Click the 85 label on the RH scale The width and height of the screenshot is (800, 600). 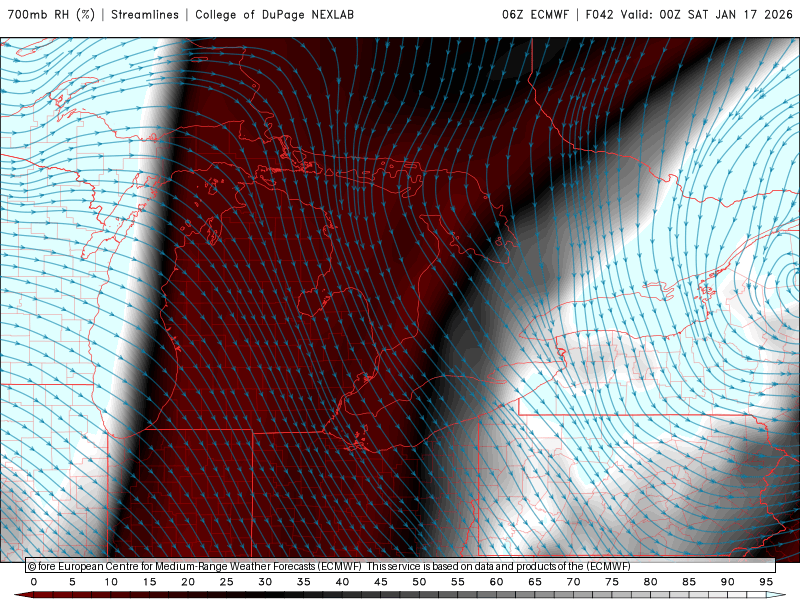pyautogui.click(x=689, y=582)
